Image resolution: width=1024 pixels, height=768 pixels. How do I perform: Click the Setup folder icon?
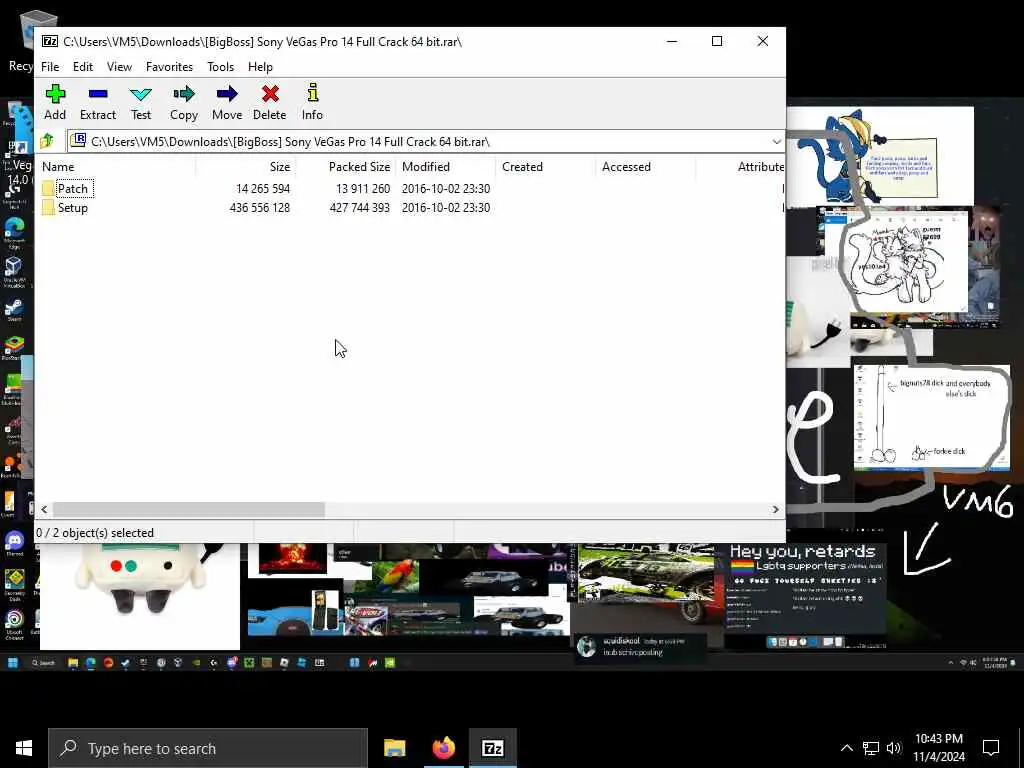[x=48, y=208]
